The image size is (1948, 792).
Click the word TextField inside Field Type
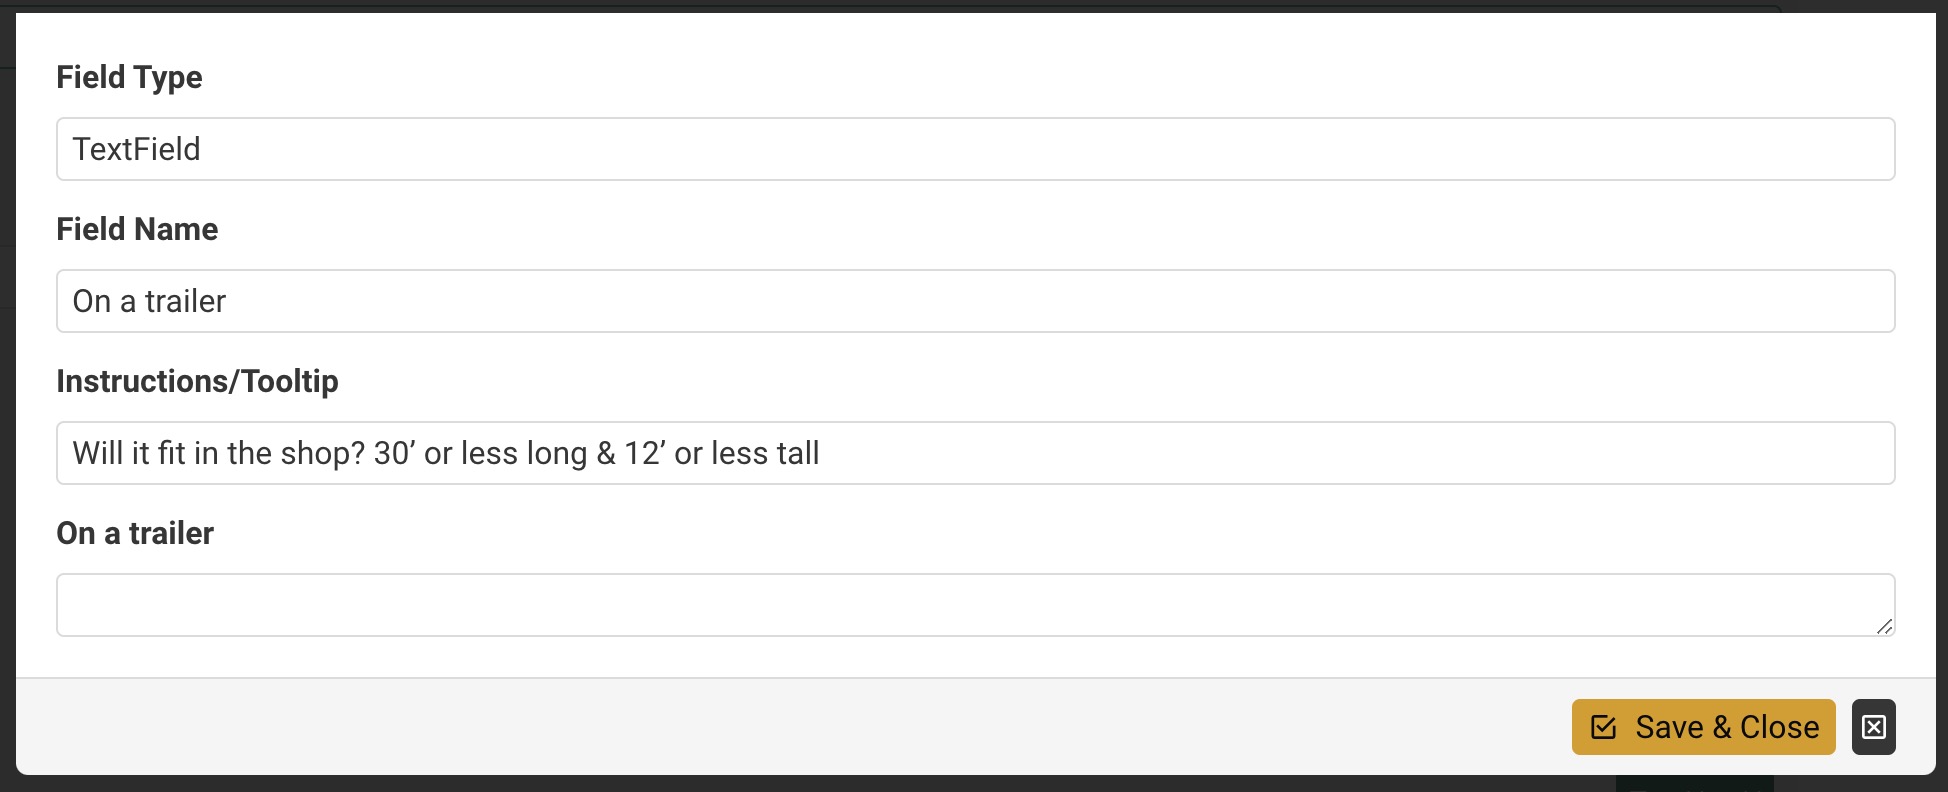click(136, 149)
